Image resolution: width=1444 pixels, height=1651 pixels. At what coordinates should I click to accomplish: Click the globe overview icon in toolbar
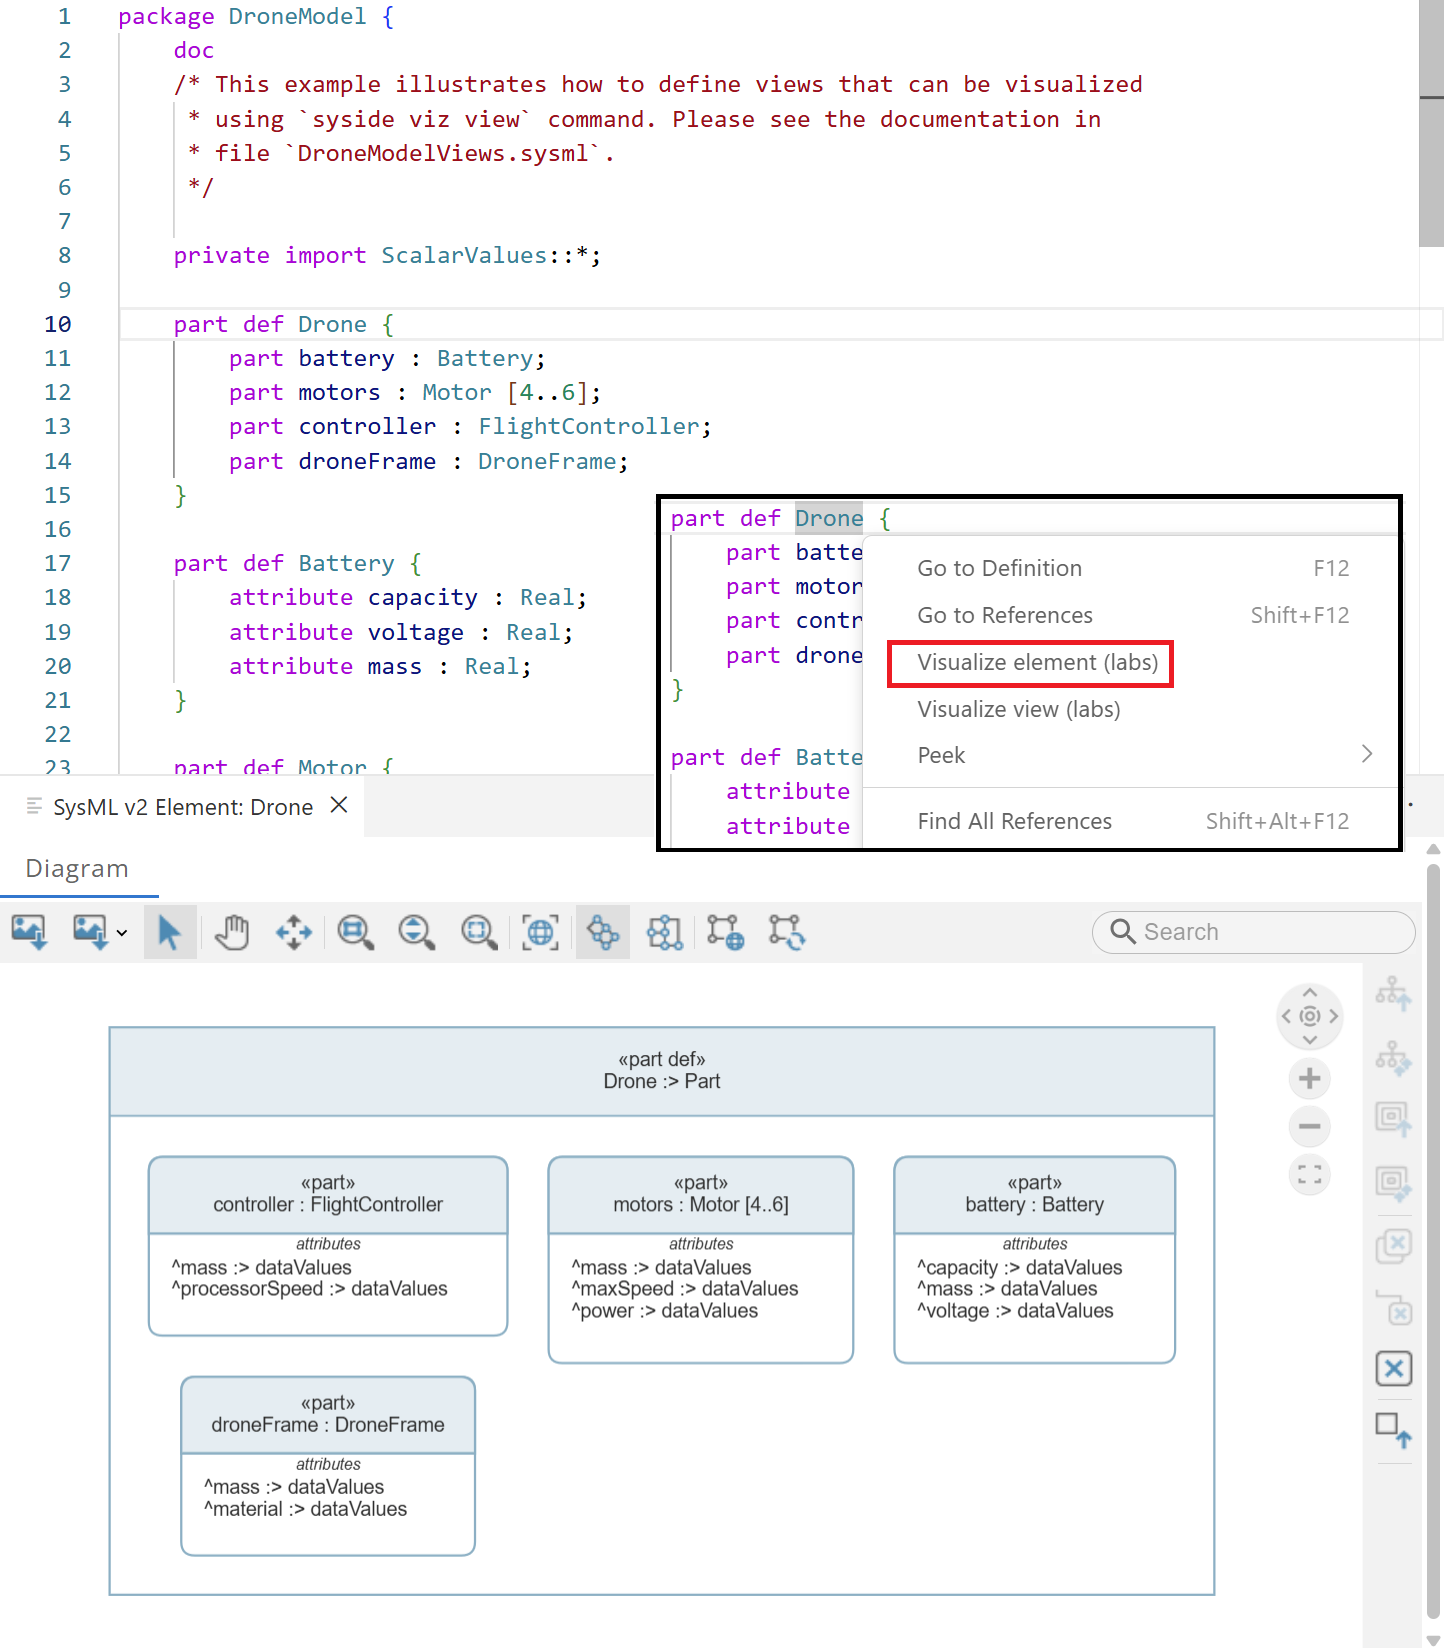tap(541, 932)
